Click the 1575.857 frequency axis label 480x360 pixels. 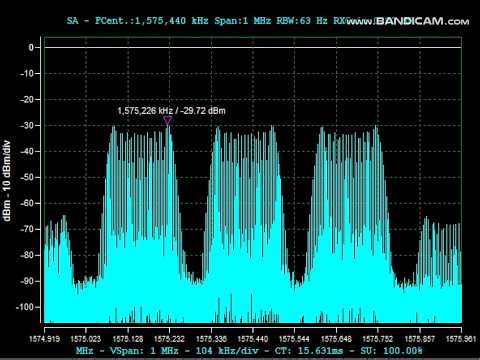tap(420, 339)
